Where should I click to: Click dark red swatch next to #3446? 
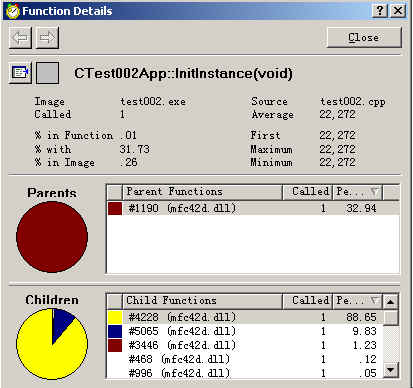(x=115, y=345)
